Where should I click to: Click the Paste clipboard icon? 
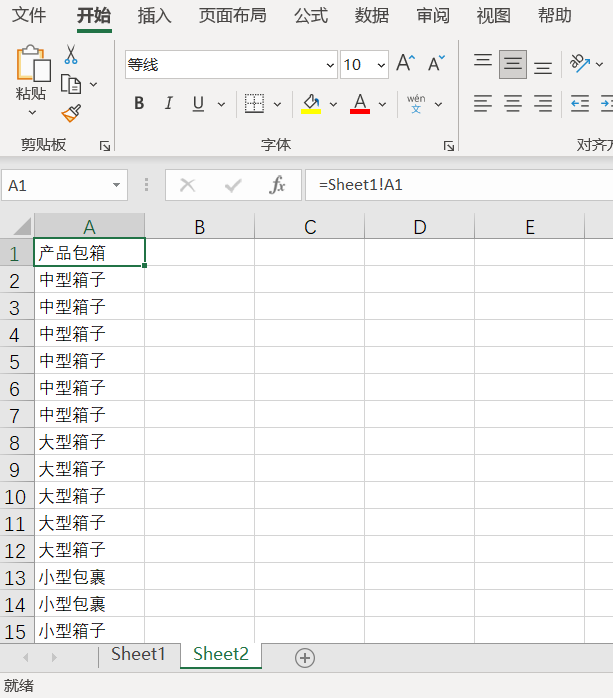point(32,65)
